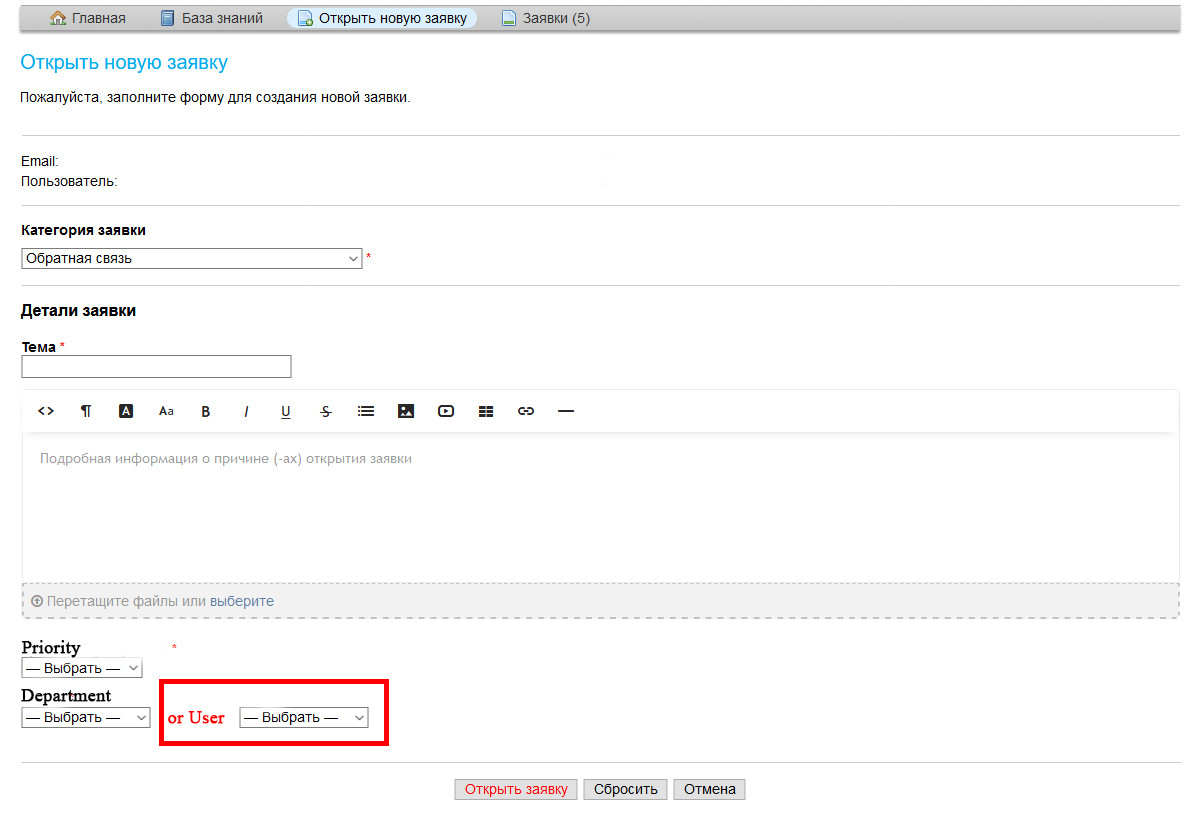Screen dimensions: 1200x834
Task: Open the Priority dropdown
Action: pos(81,668)
